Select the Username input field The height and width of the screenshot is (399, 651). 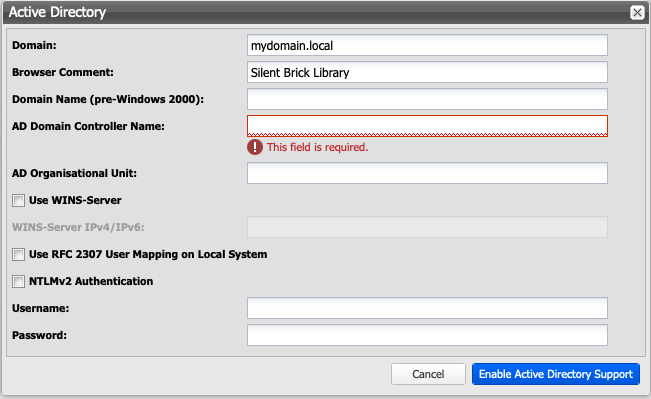click(x=427, y=308)
